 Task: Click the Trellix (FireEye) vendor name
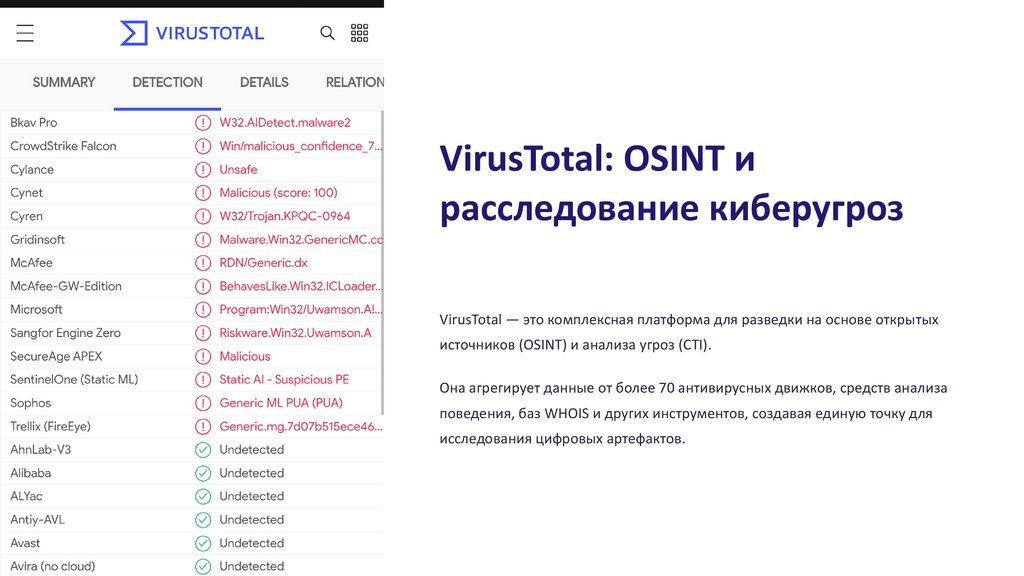[x=50, y=426]
